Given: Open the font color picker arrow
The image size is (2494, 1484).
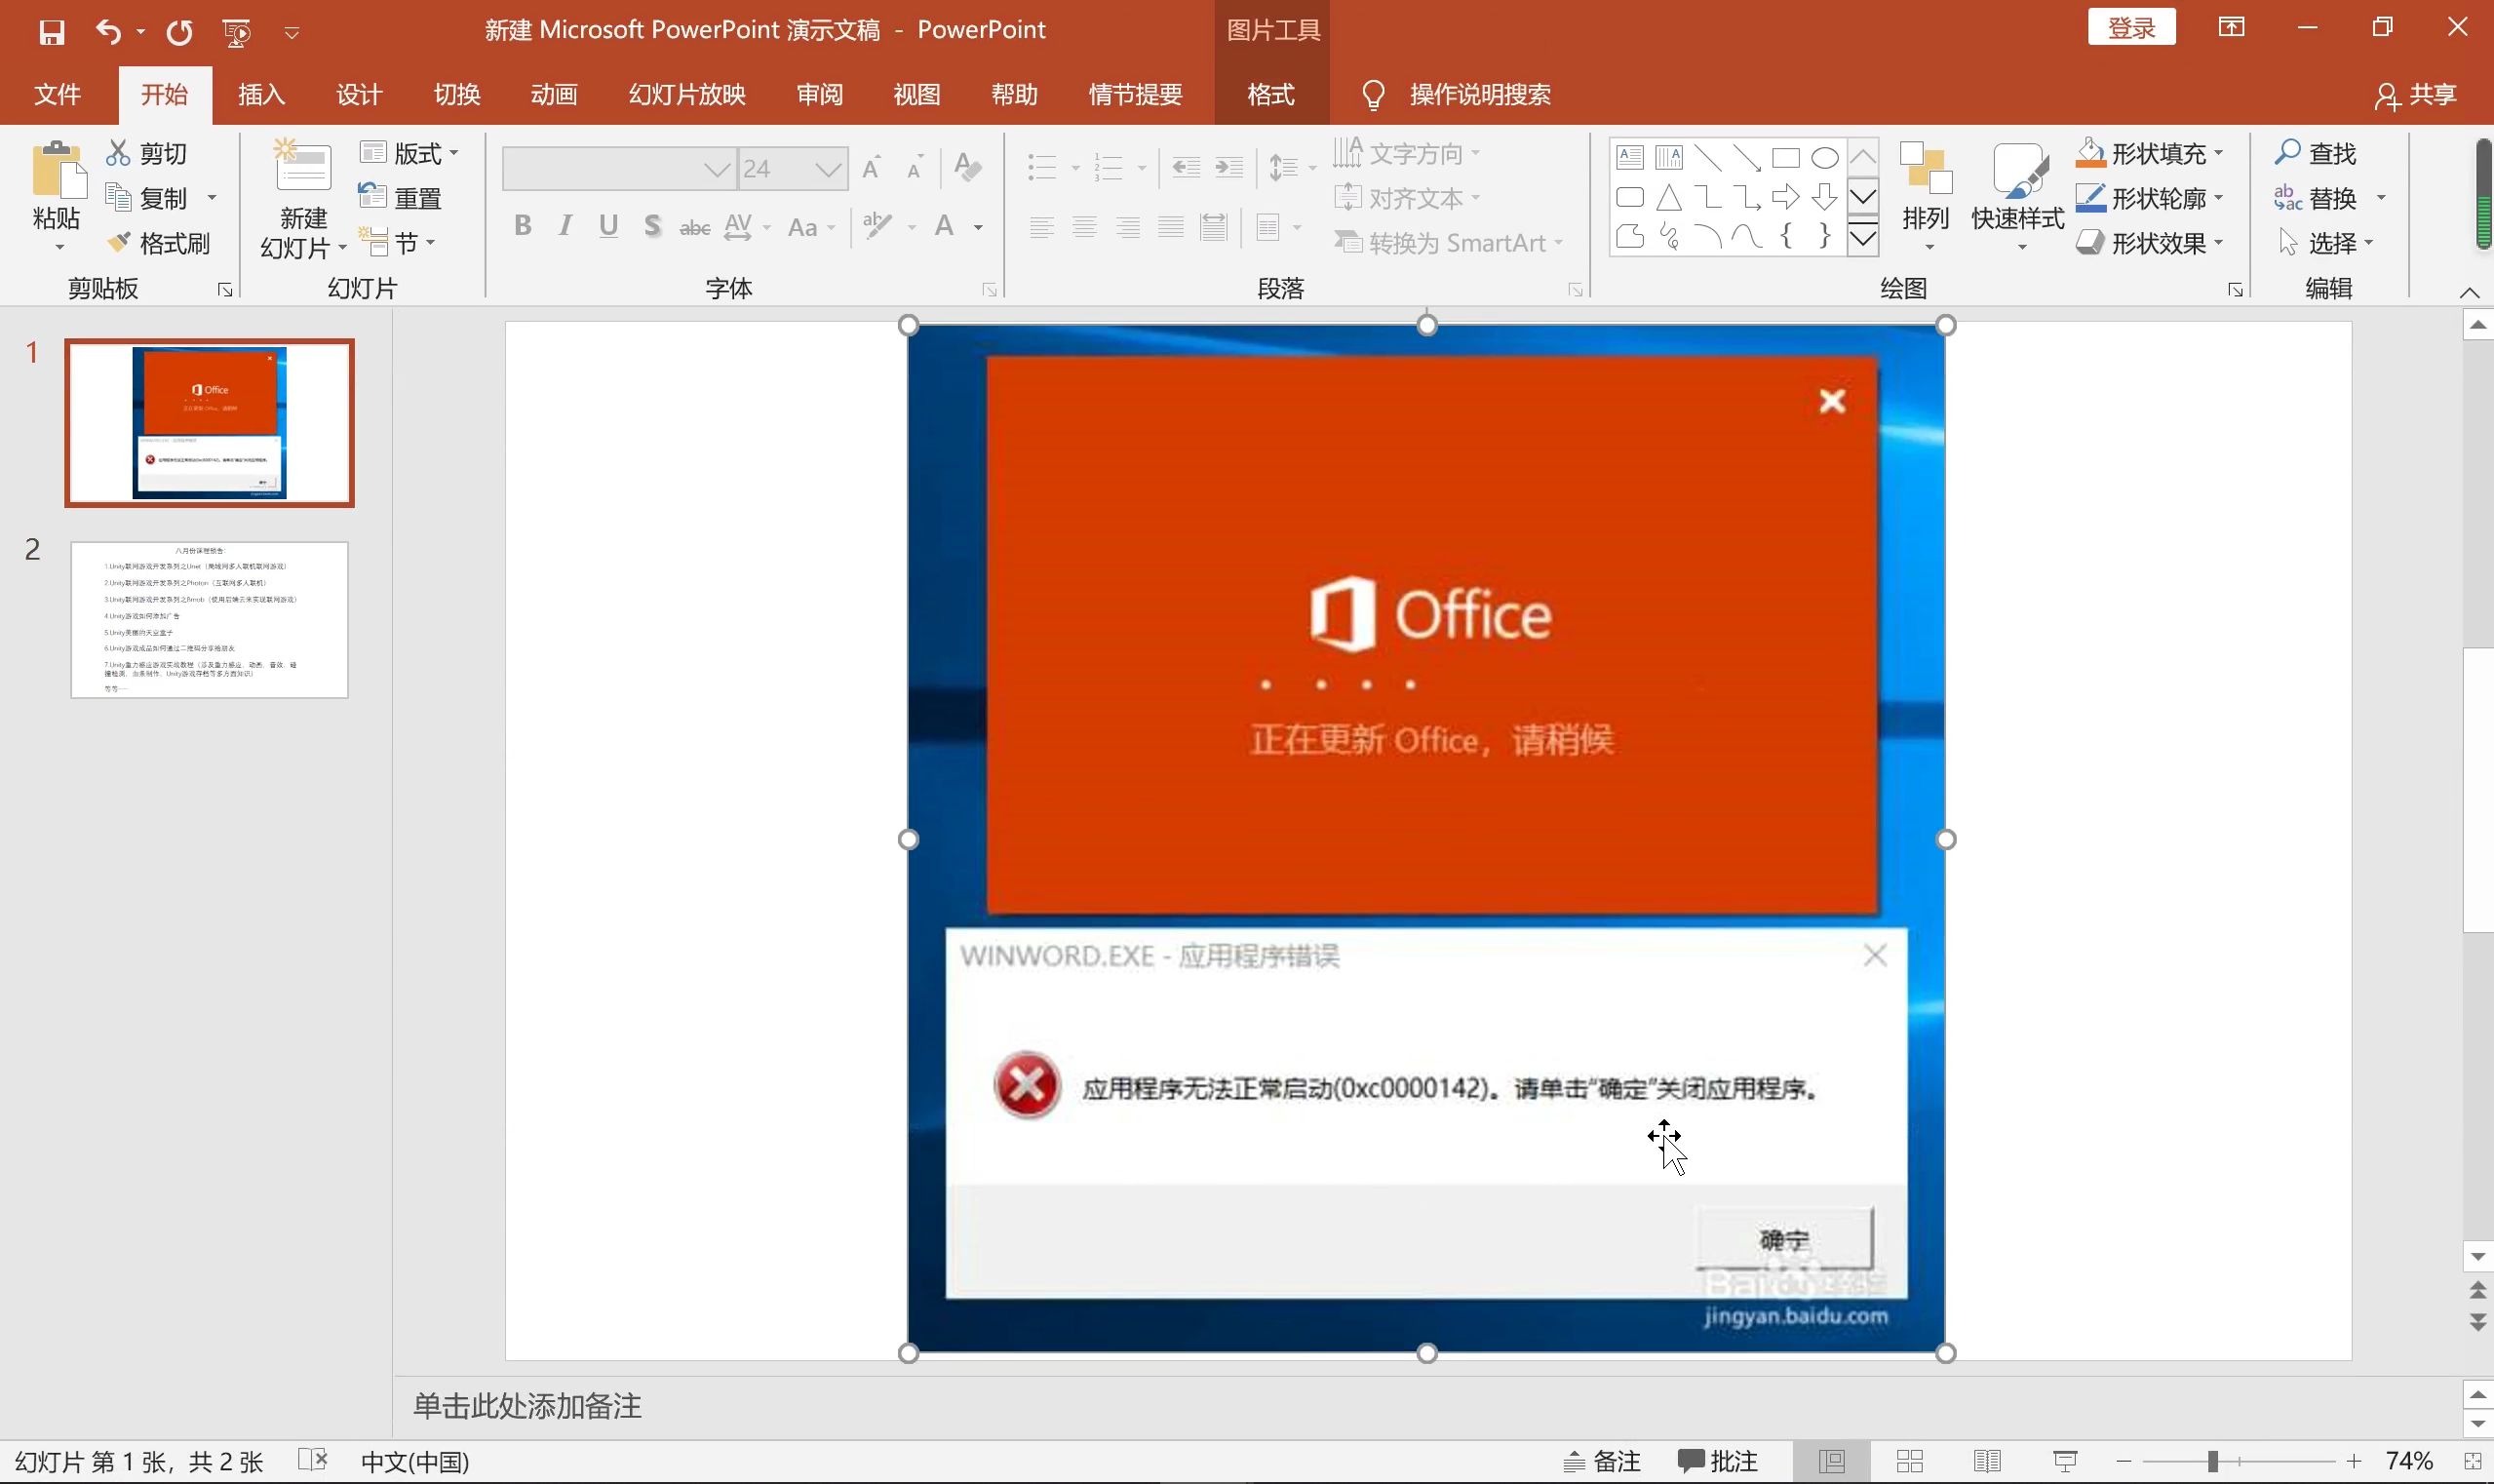Looking at the screenshot, I should click(x=978, y=228).
